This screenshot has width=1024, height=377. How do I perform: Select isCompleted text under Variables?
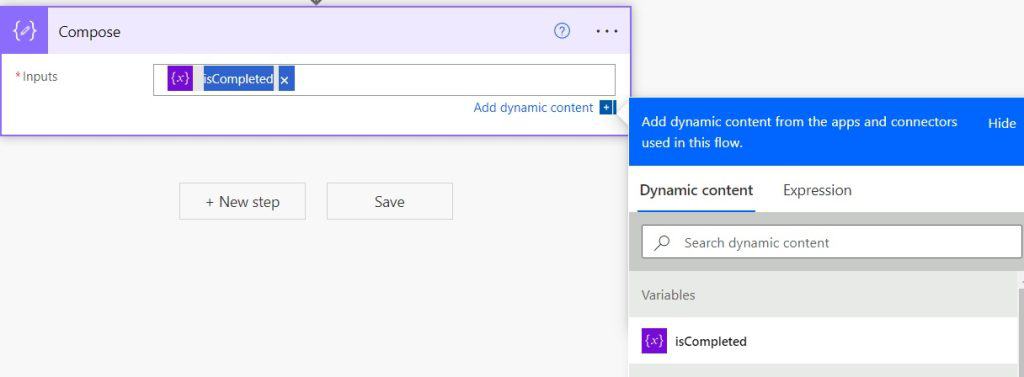tap(711, 342)
